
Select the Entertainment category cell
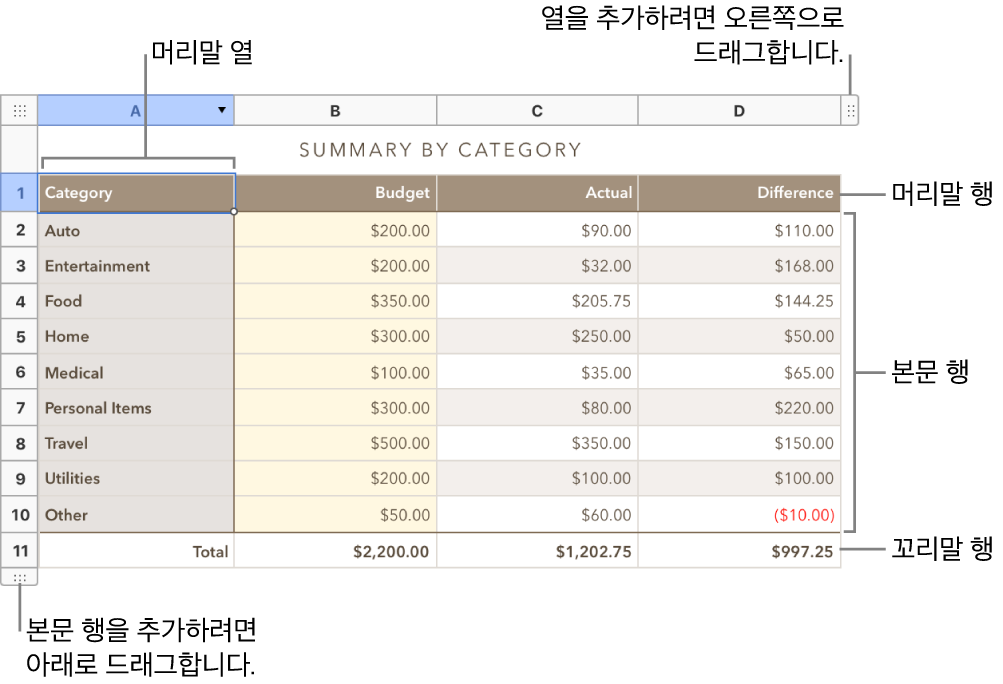(x=137, y=266)
